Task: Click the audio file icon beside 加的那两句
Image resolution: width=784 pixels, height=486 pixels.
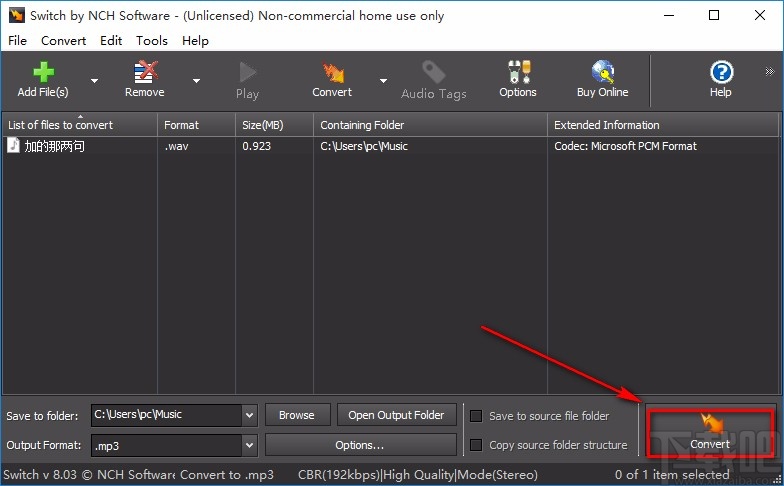Action: point(14,146)
